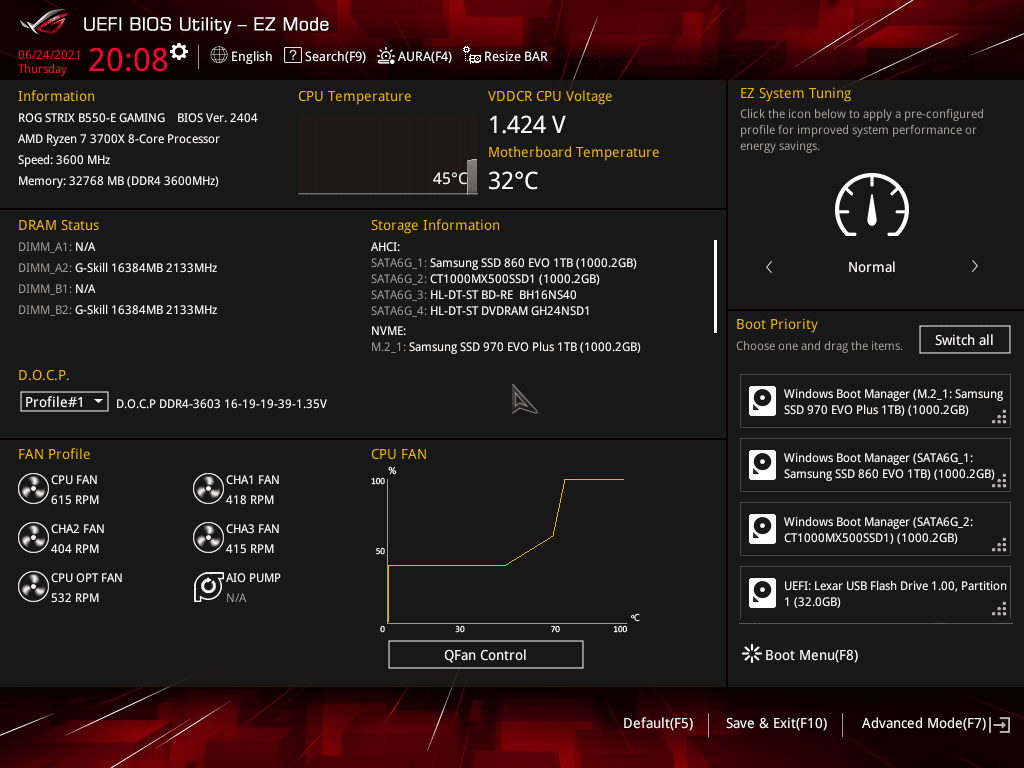Screen dimensions: 1024x768
Task: Select Windows Boot Manager SATA6G_1 boot entry
Action: tap(875, 466)
